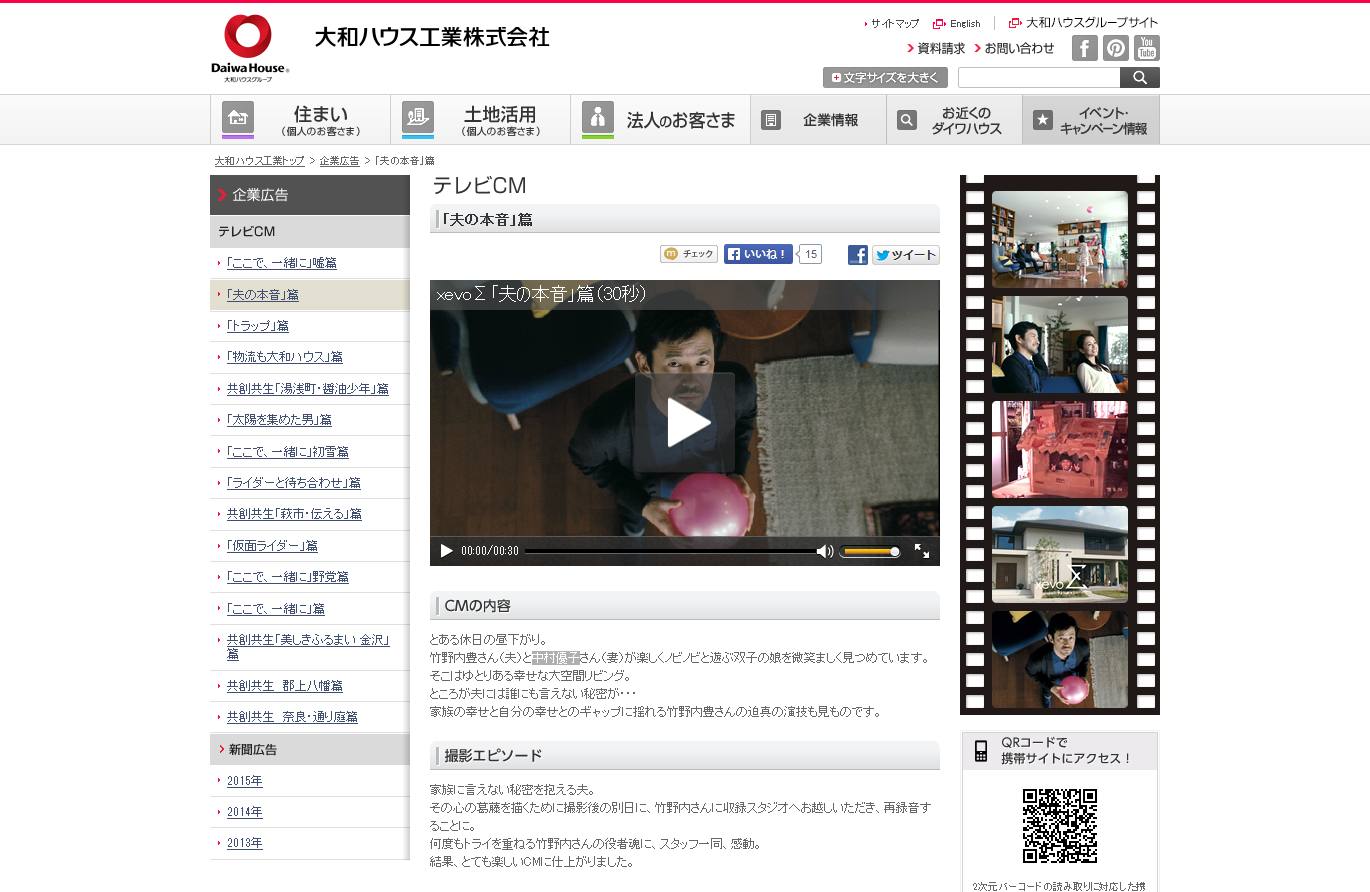The height and width of the screenshot is (892, 1370).
Task: Open 2013年 newspaper ads
Action: click(244, 843)
